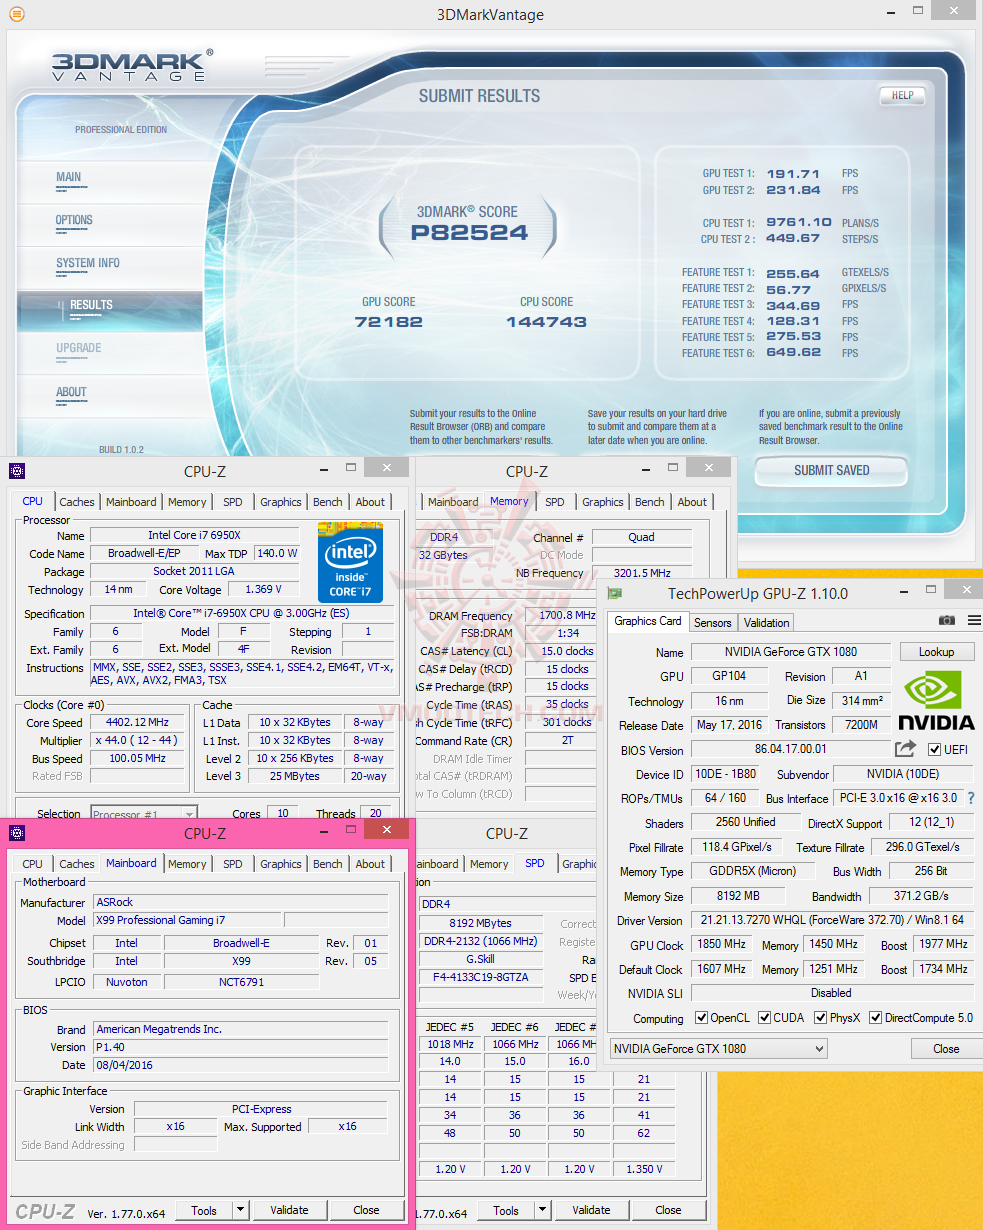Viewport: 983px width, 1230px height.
Task: Click the SUBMIT SAVED button
Action: [831, 470]
